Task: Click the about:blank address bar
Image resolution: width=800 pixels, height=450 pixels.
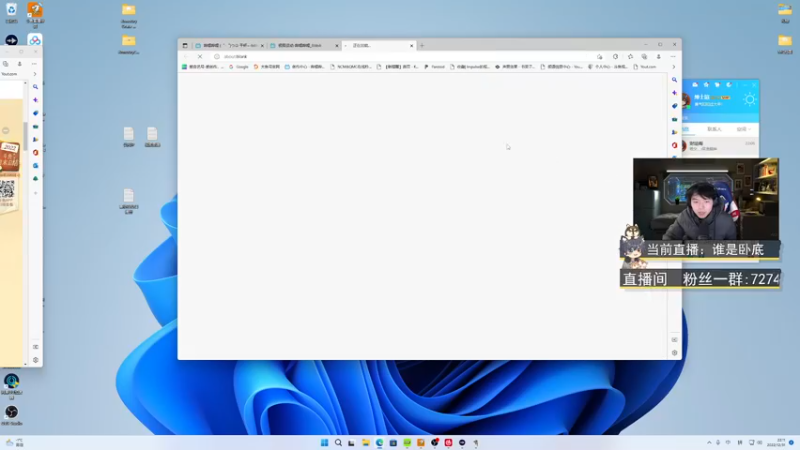Action: pyautogui.click(x=403, y=57)
